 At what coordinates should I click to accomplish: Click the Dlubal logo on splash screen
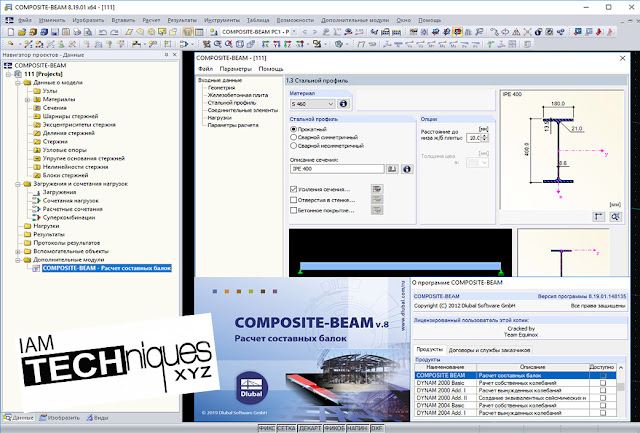pos(252,388)
